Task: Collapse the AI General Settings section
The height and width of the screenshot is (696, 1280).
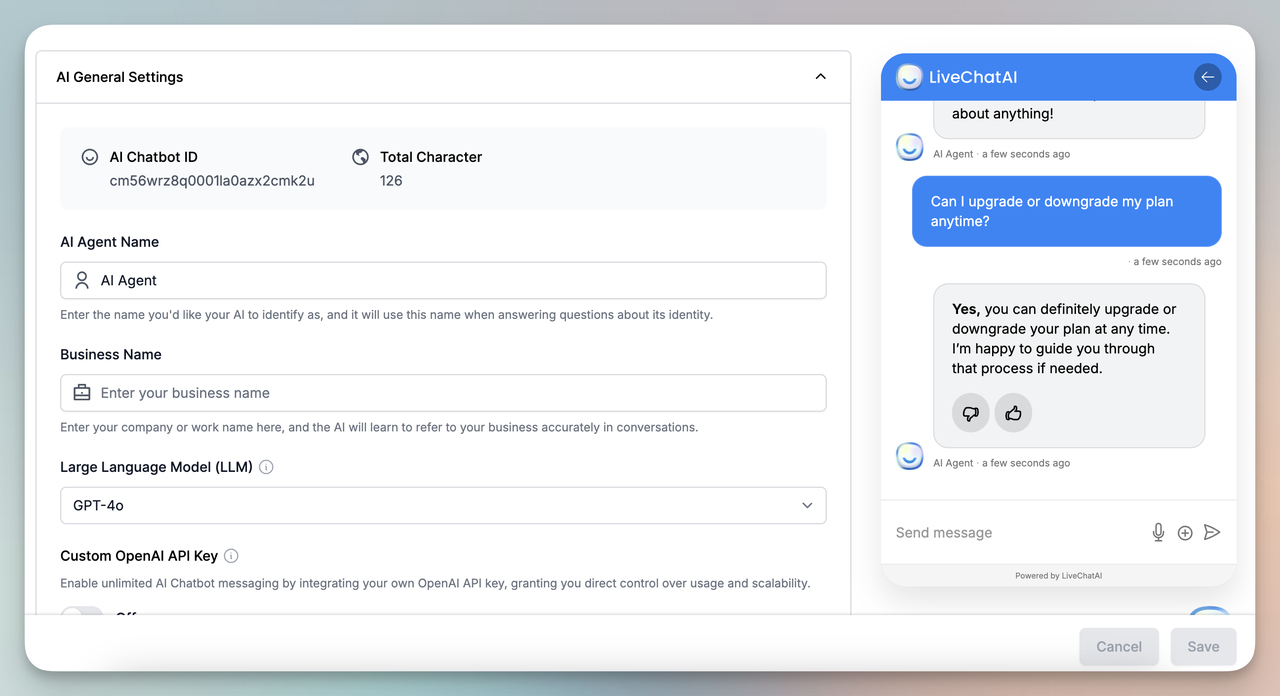Action: click(820, 76)
